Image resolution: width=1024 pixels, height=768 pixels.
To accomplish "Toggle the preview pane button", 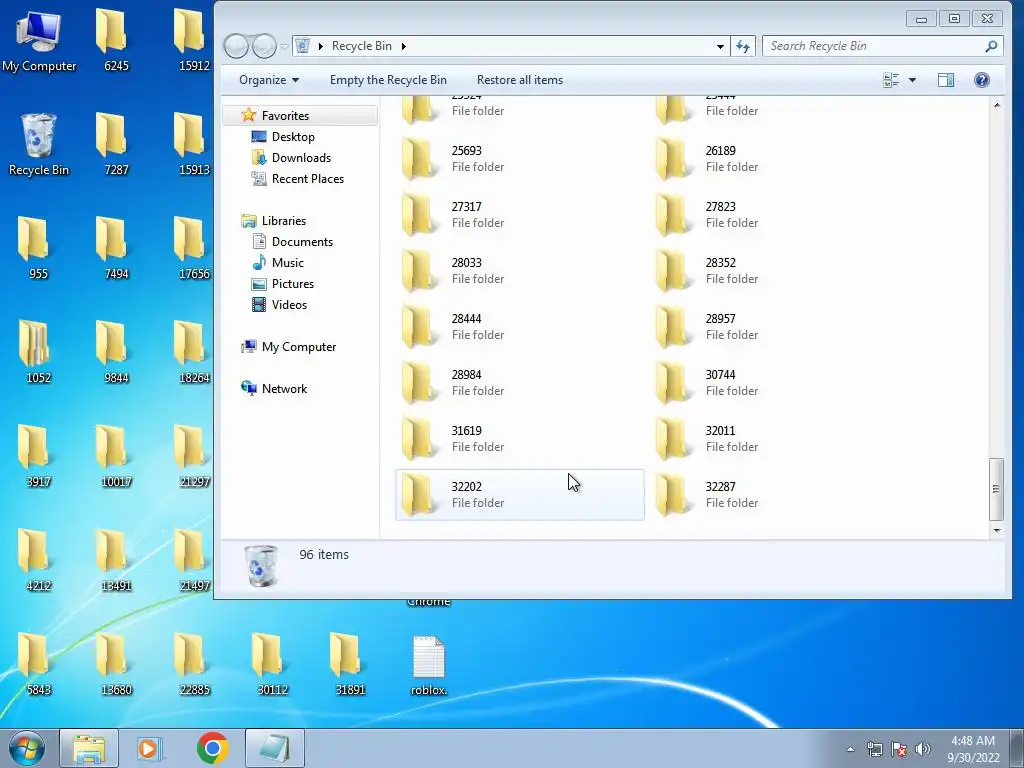I will [946, 80].
